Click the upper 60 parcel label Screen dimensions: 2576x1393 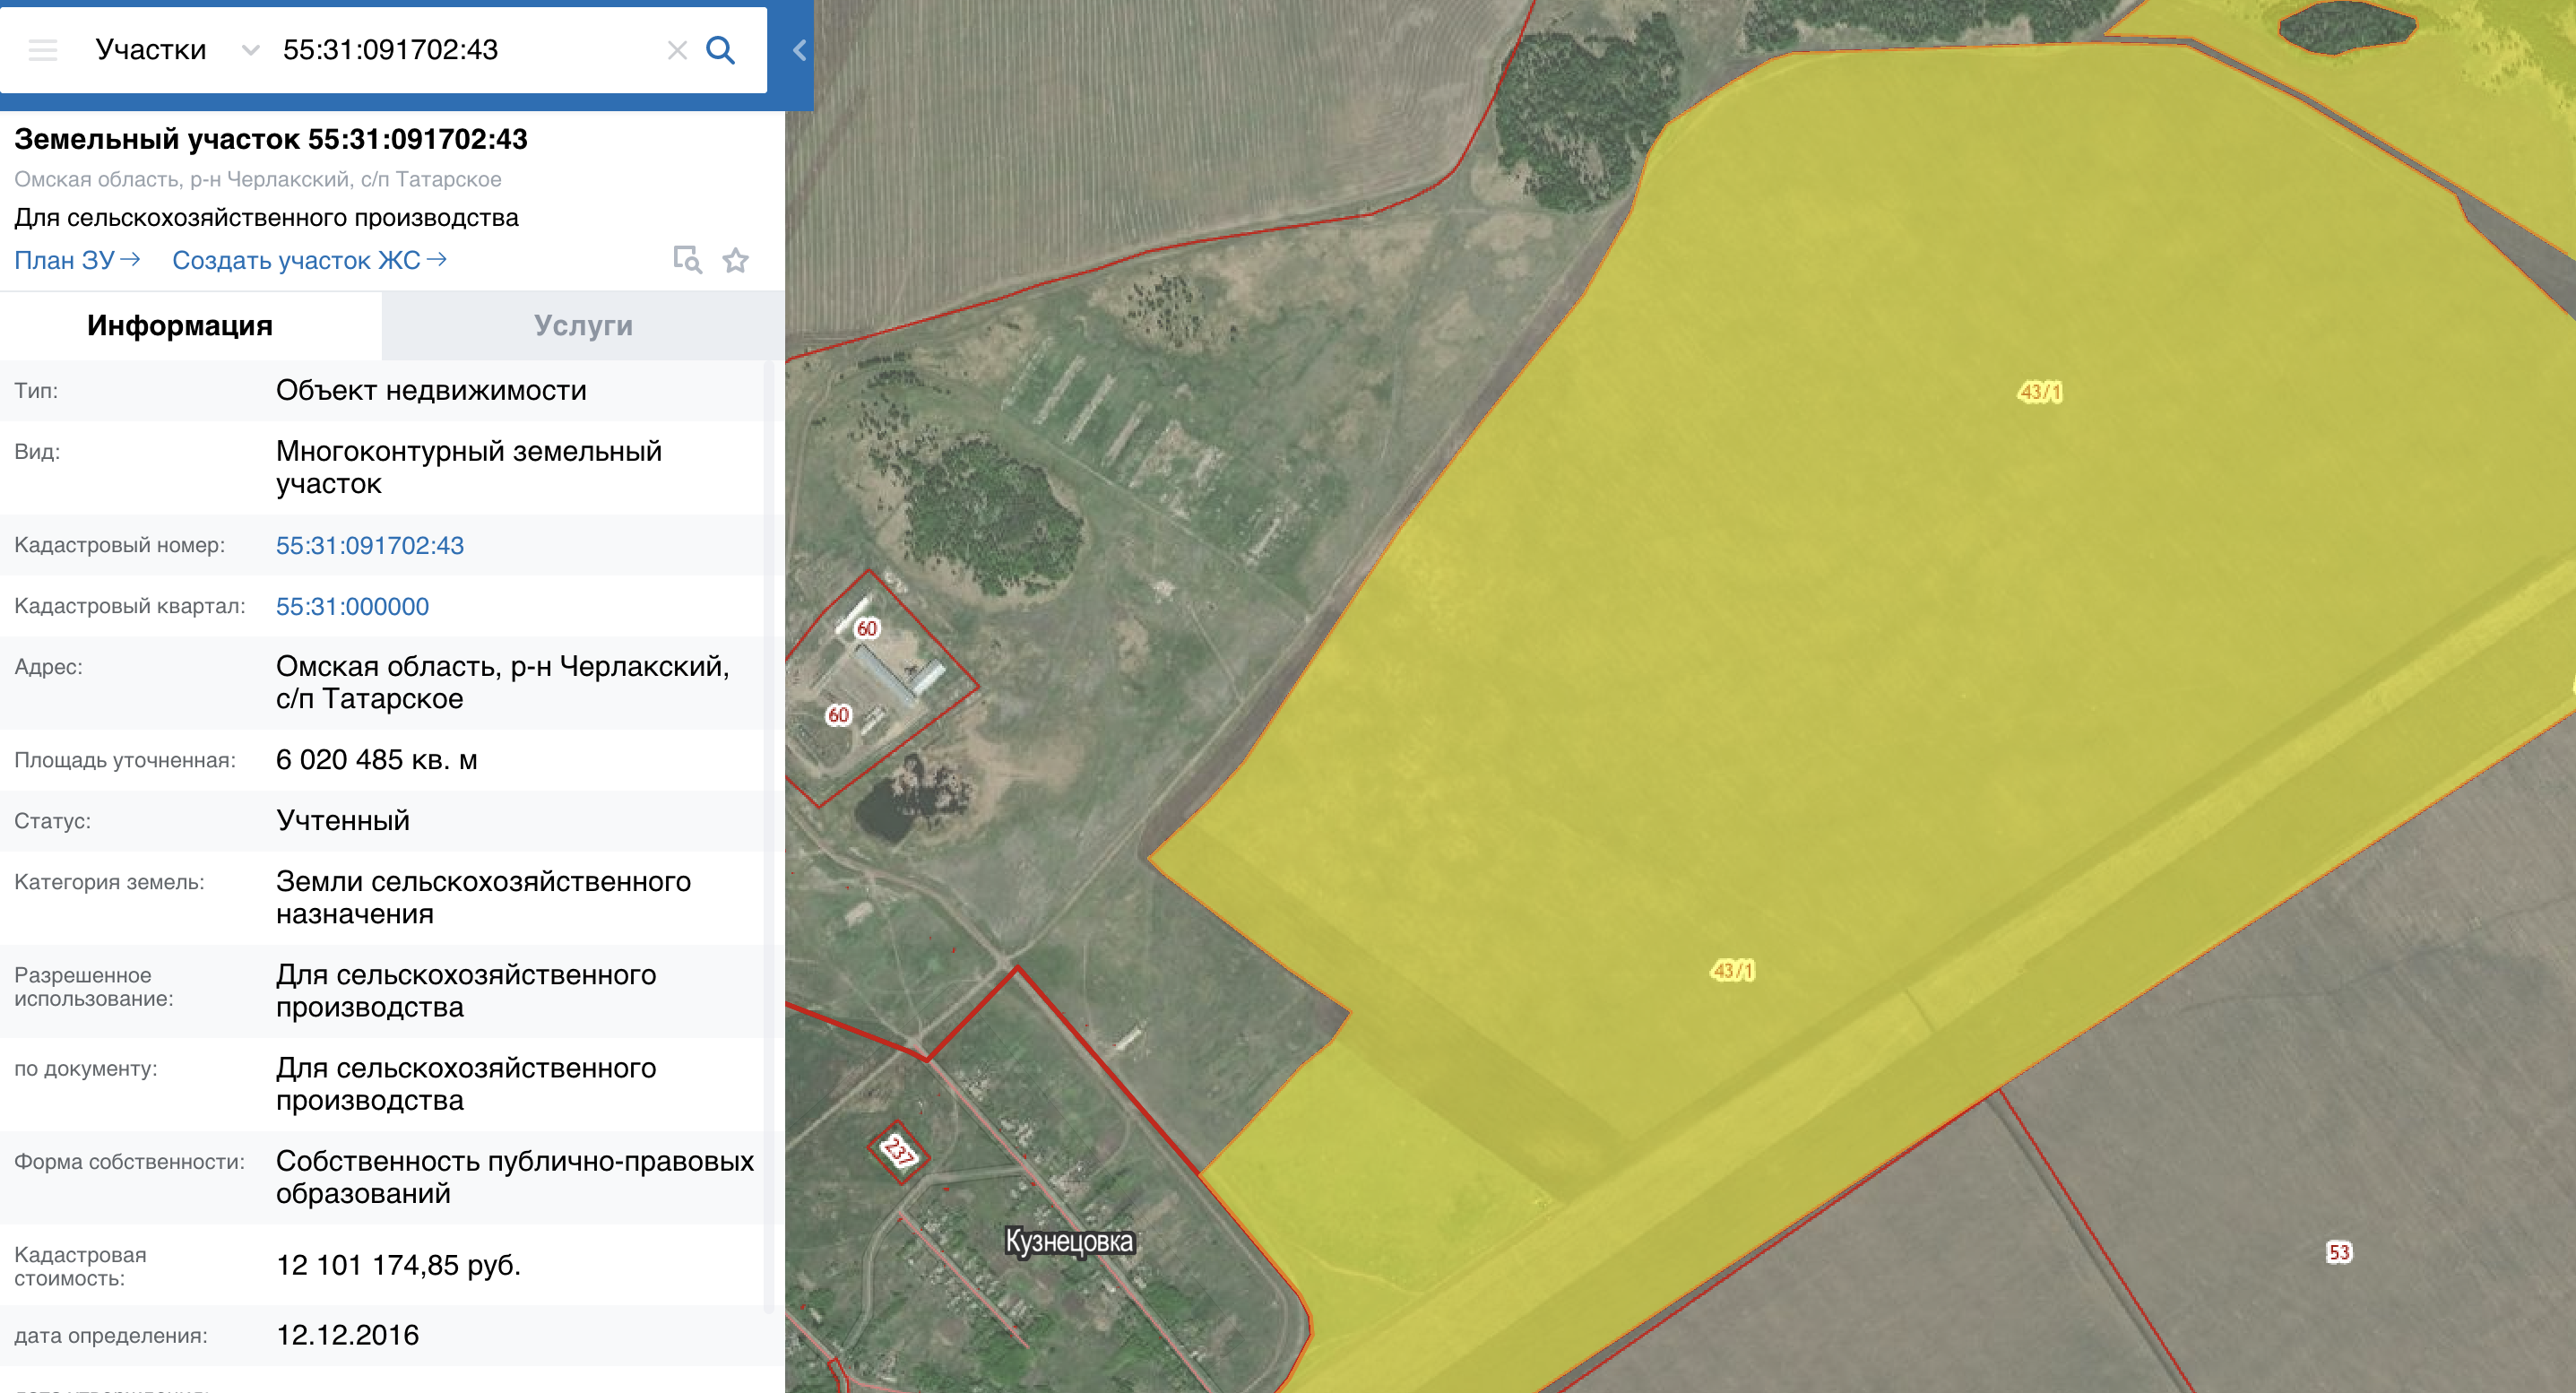click(867, 628)
